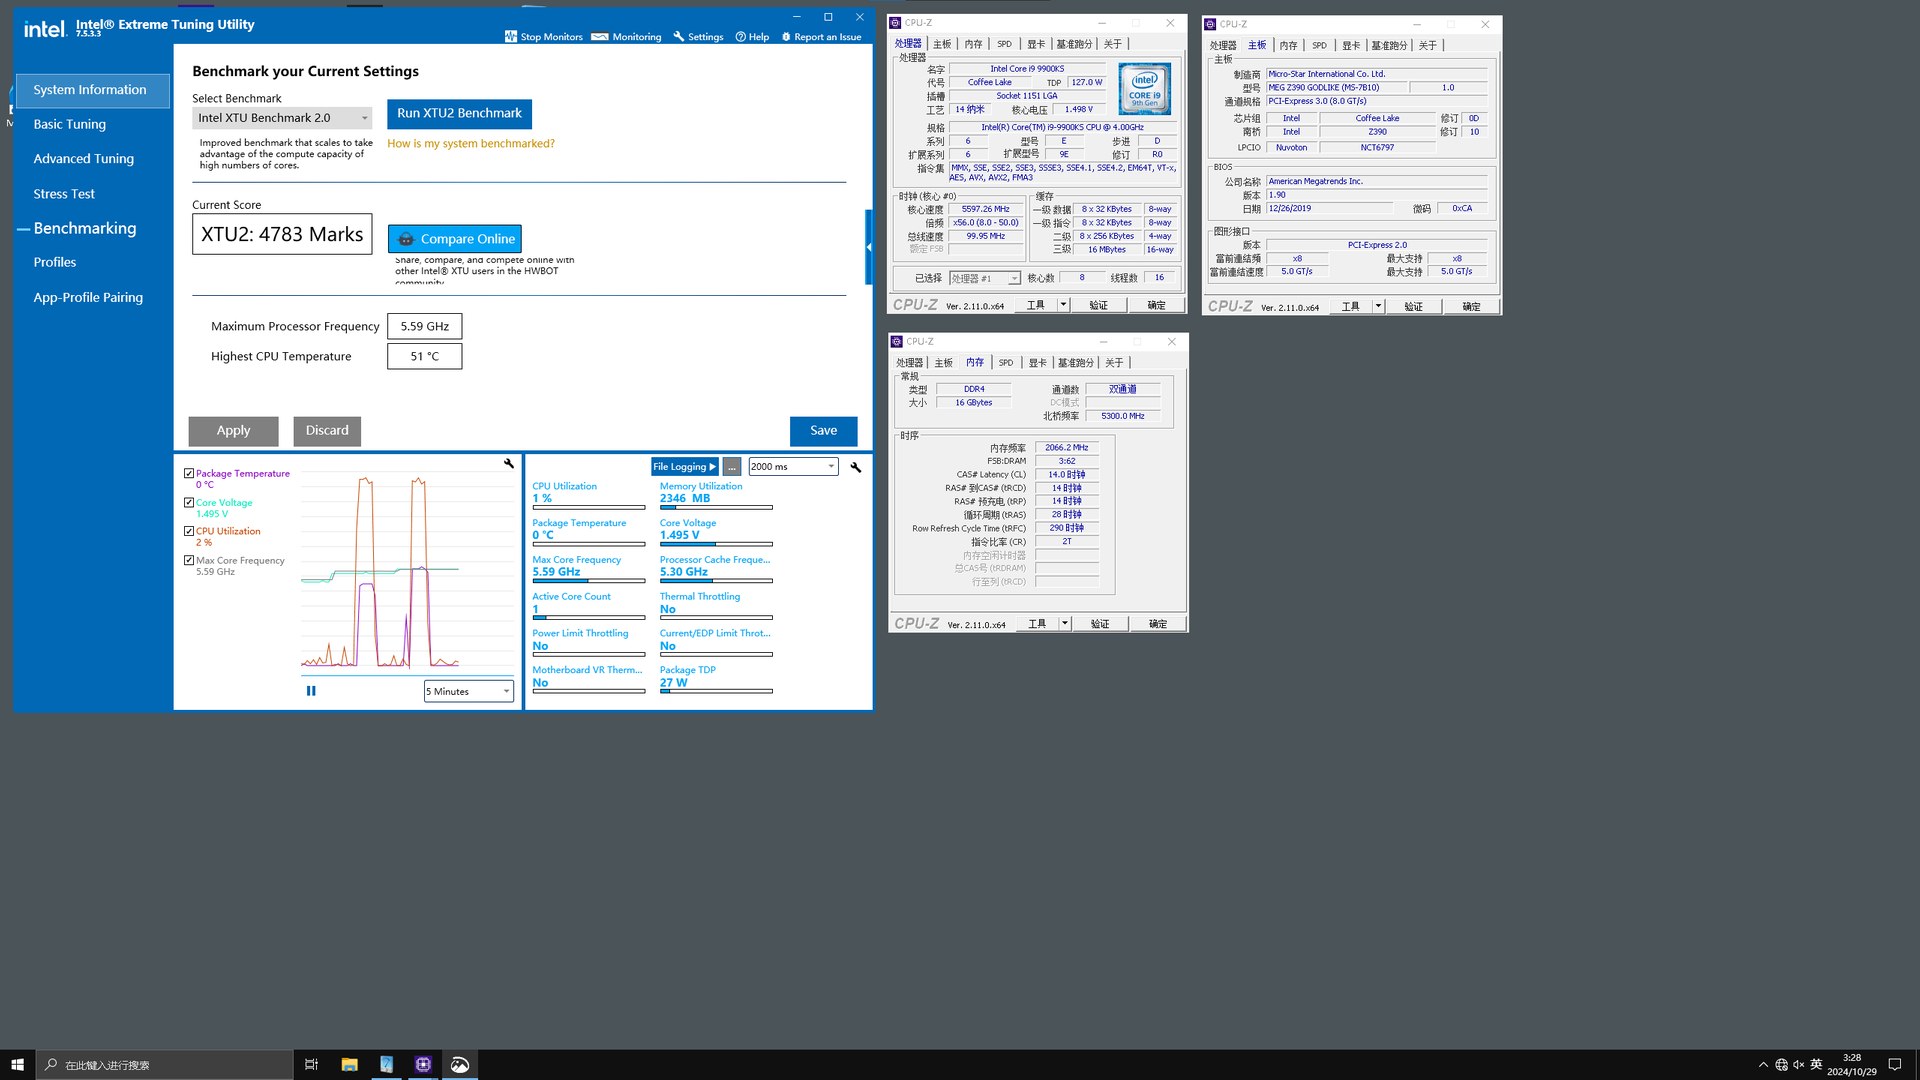The height and width of the screenshot is (1080, 1920).
Task: Click the third taskbar app icon after File Explorer
Action: pos(460,1065)
